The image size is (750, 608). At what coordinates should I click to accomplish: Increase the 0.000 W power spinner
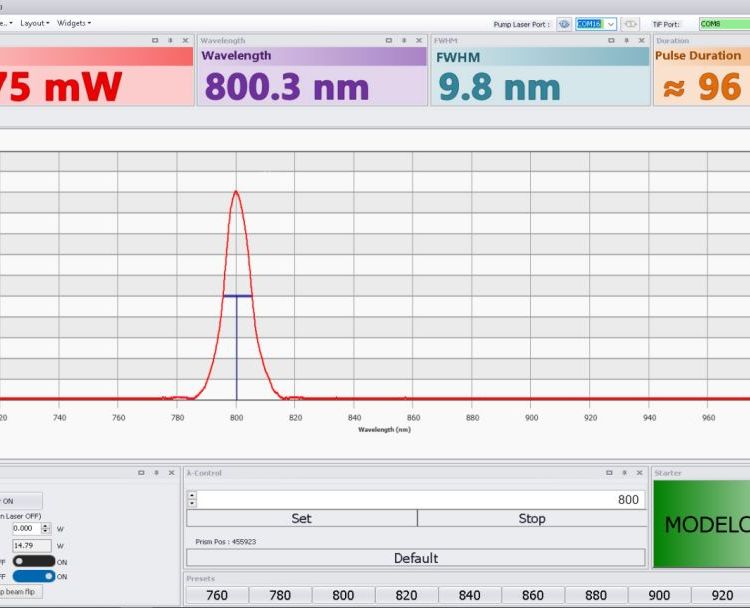tap(46, 526)
